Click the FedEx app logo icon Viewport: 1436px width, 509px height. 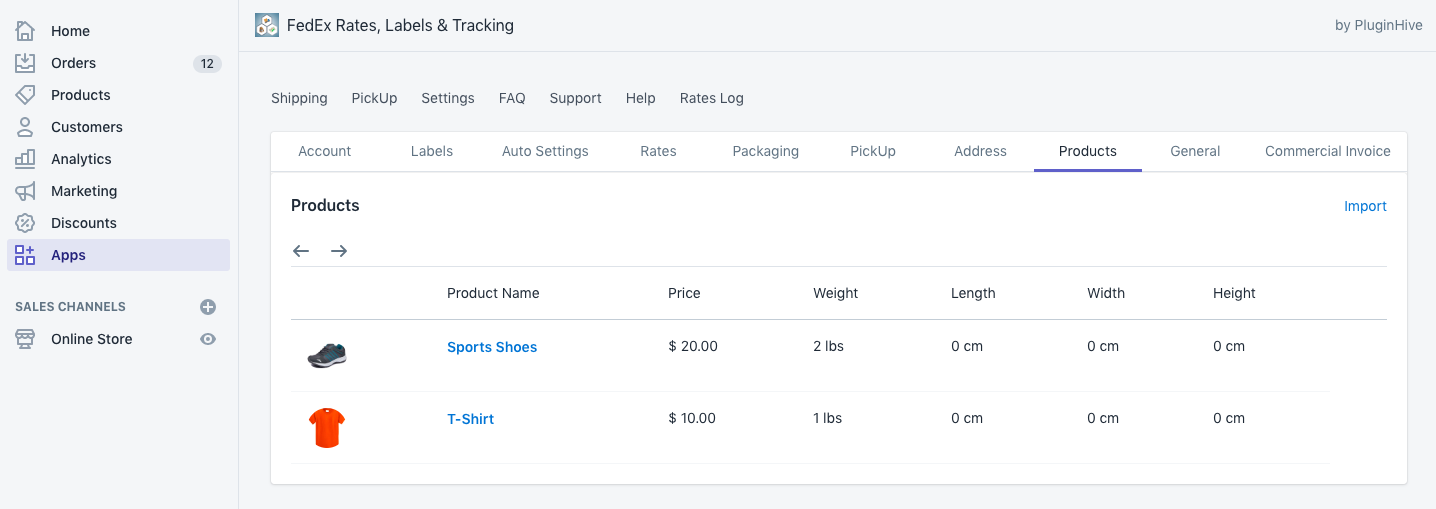coord(267,25)
